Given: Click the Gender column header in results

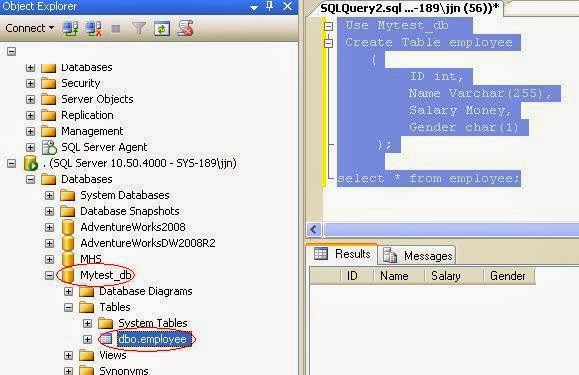Looking at the screenshot, I should tap(509, 276).
